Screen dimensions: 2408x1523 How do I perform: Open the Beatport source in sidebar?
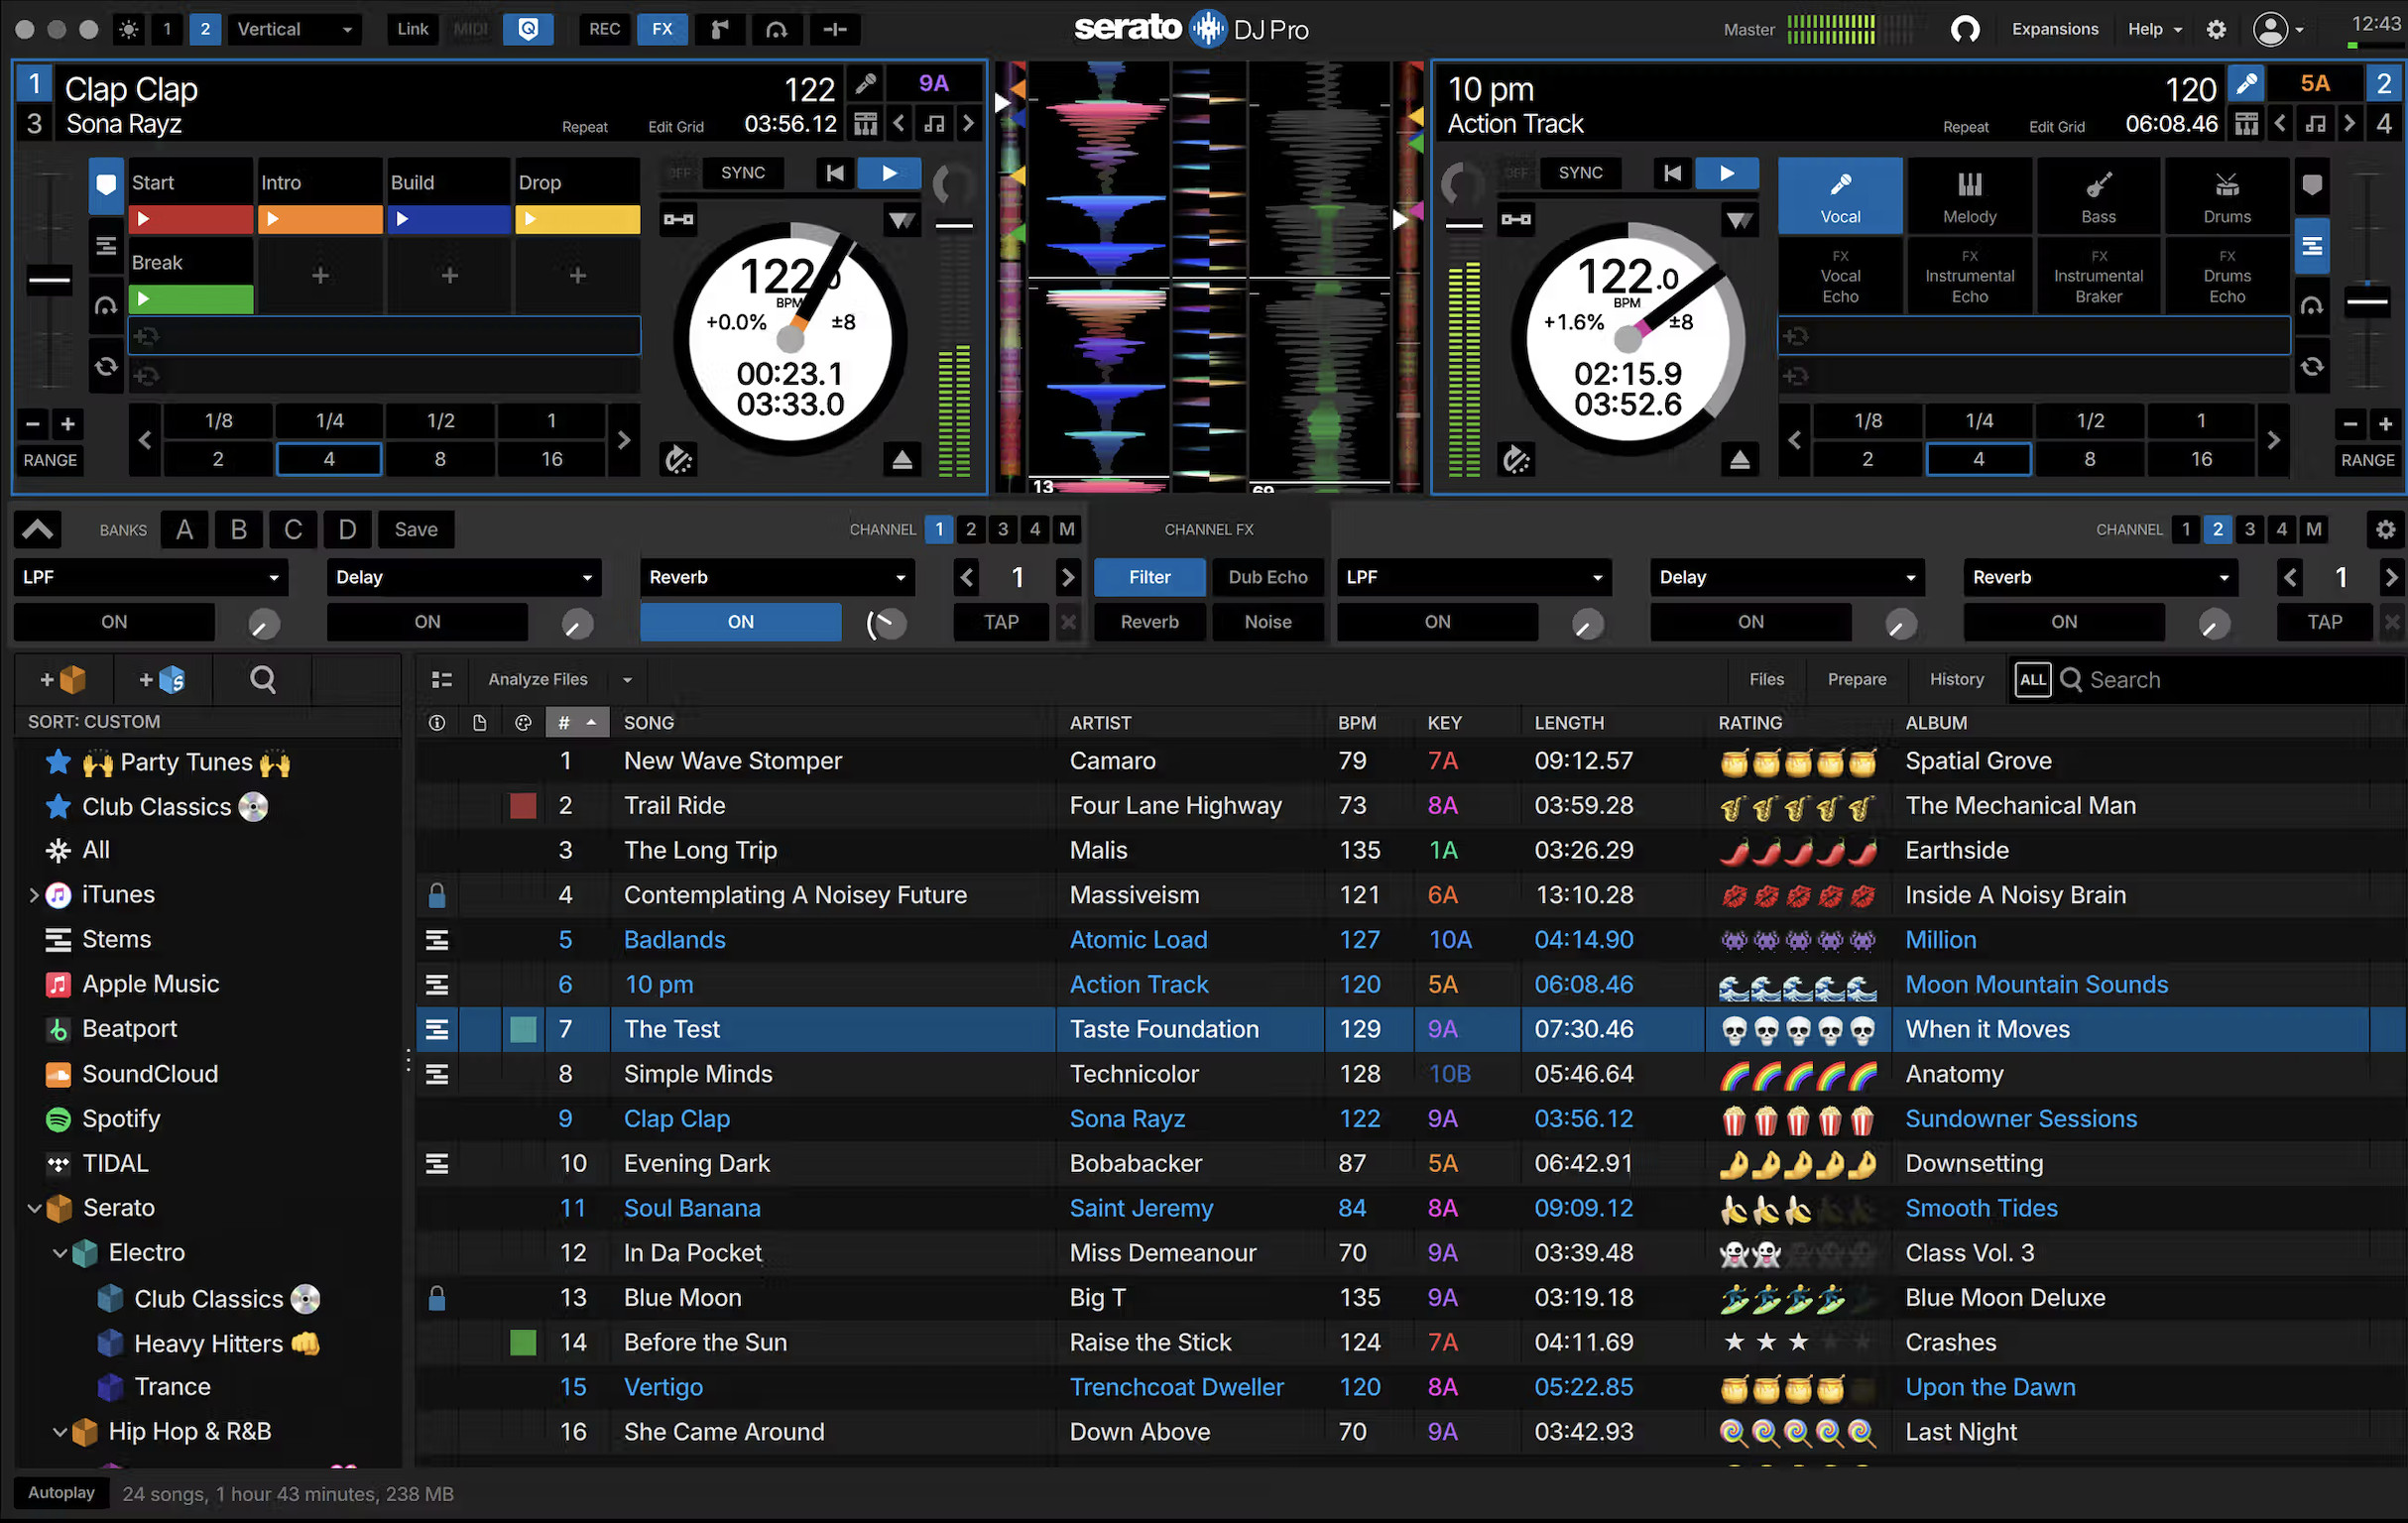129,1029
